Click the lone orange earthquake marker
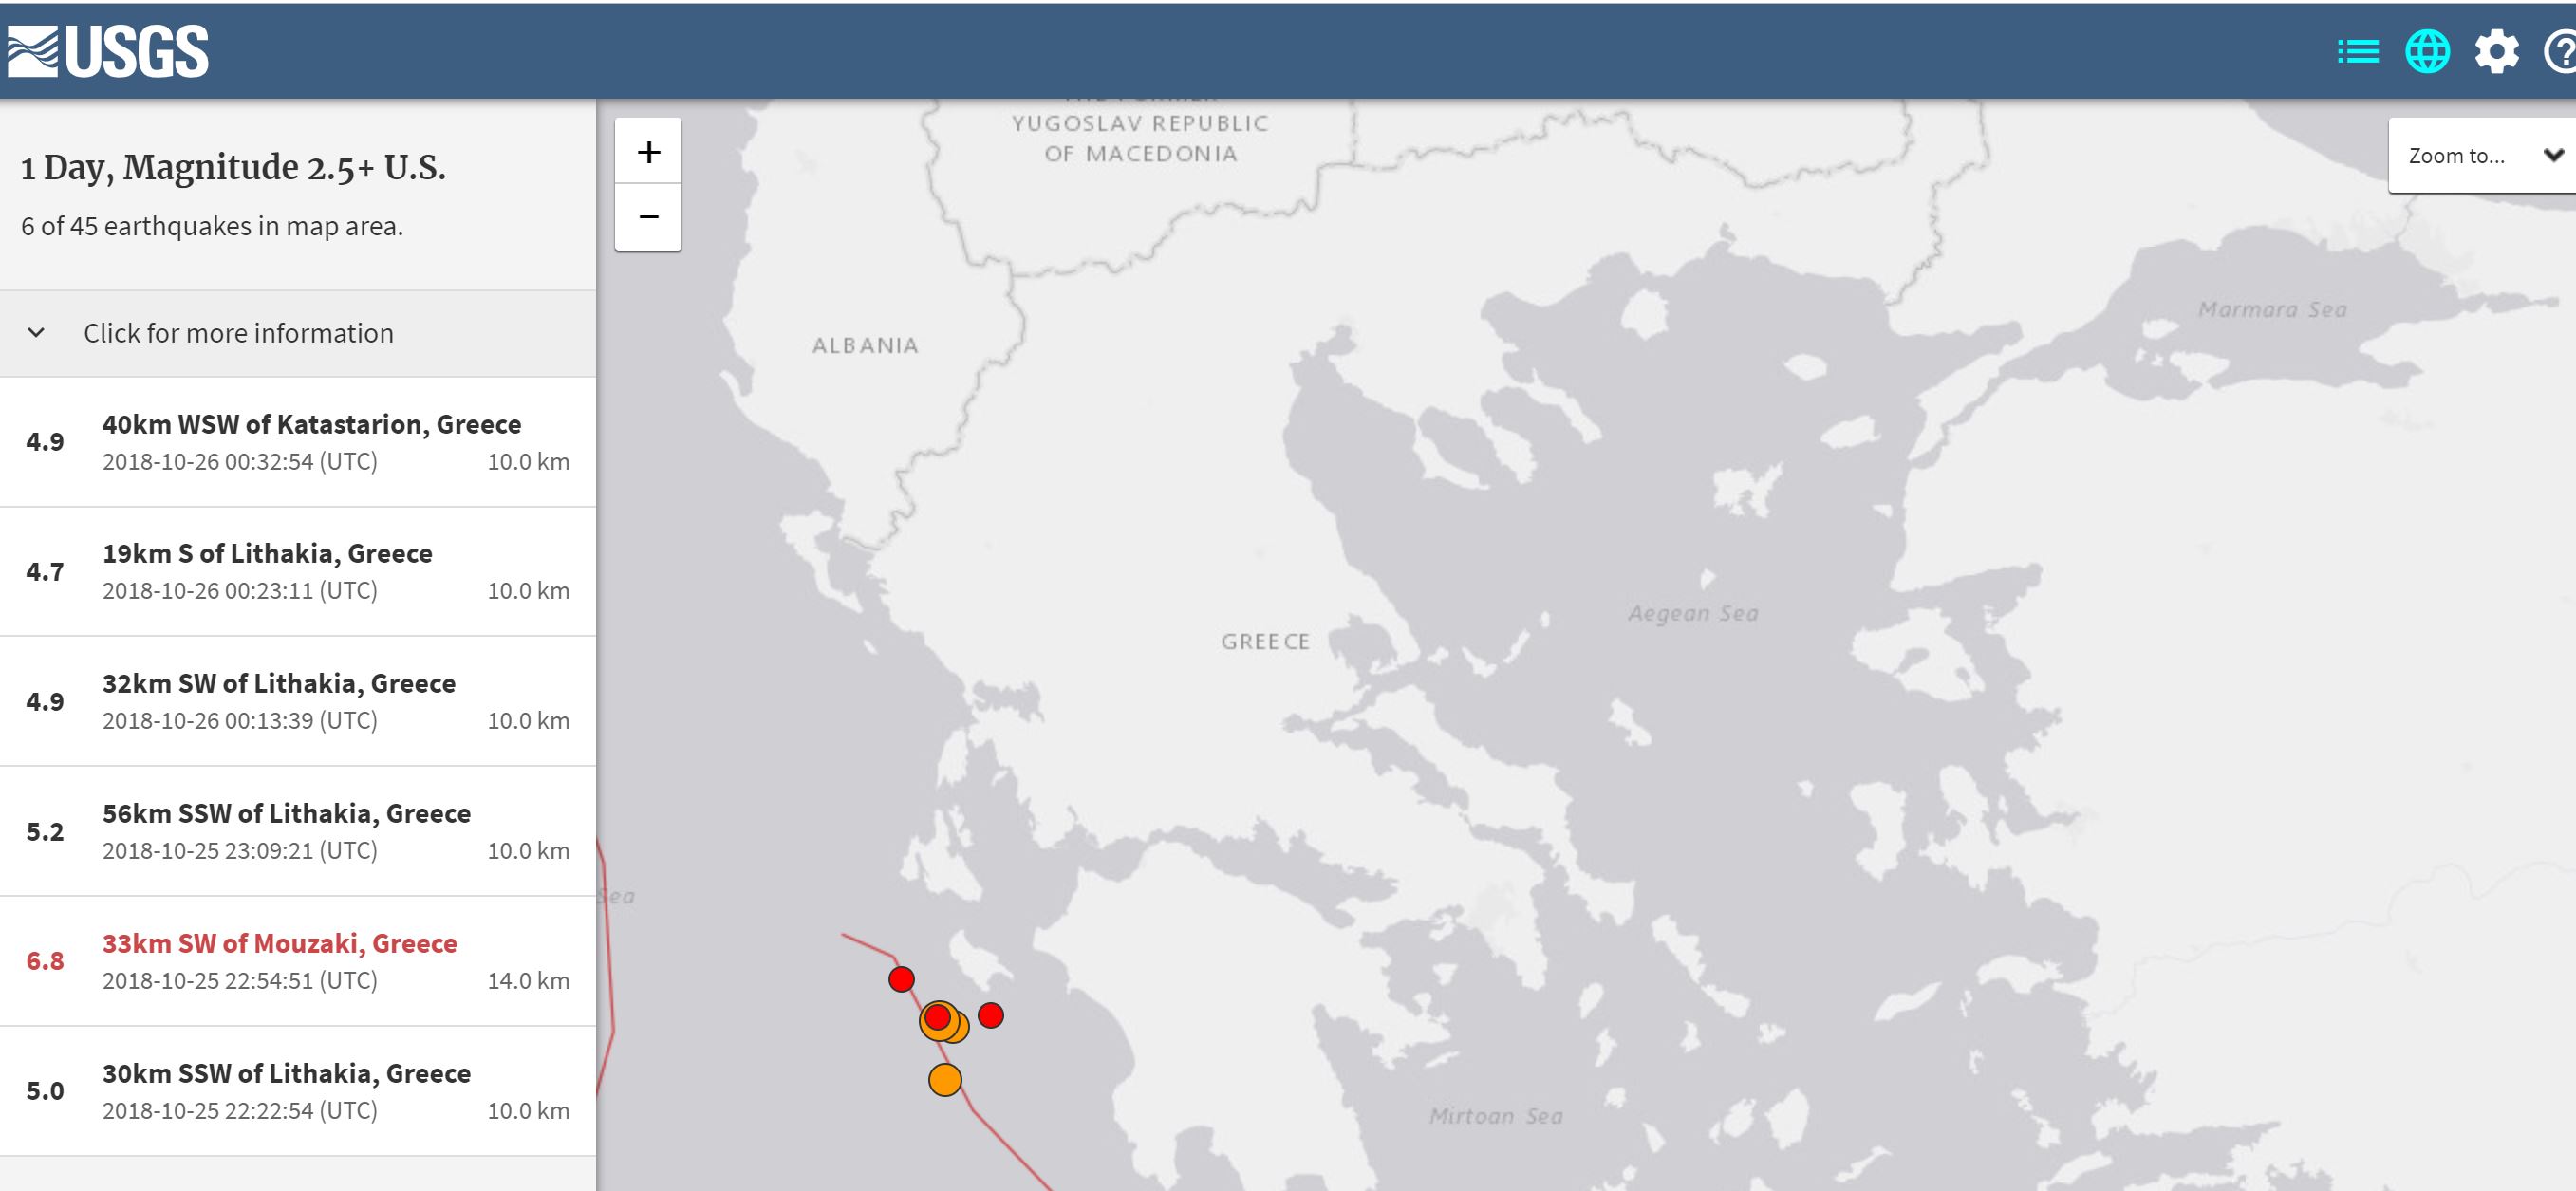This screenshot has height=1191, width=2576. coord(945,1080)
